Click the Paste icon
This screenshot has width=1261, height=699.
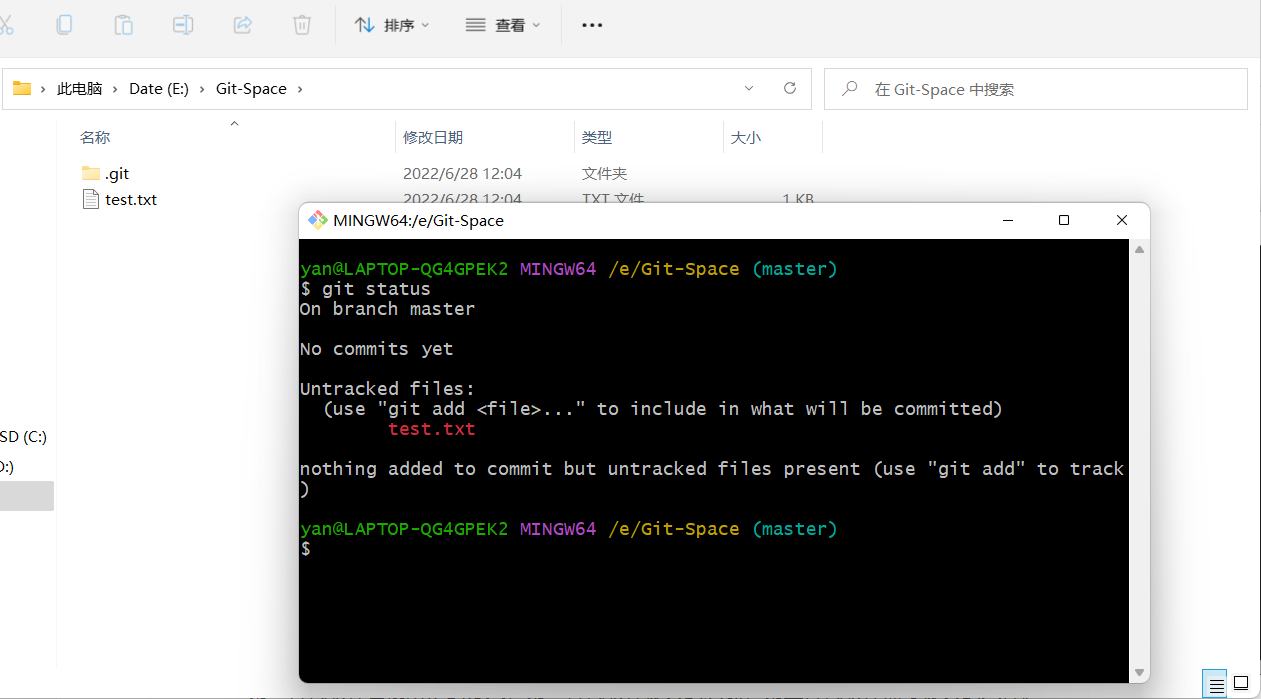124,25
